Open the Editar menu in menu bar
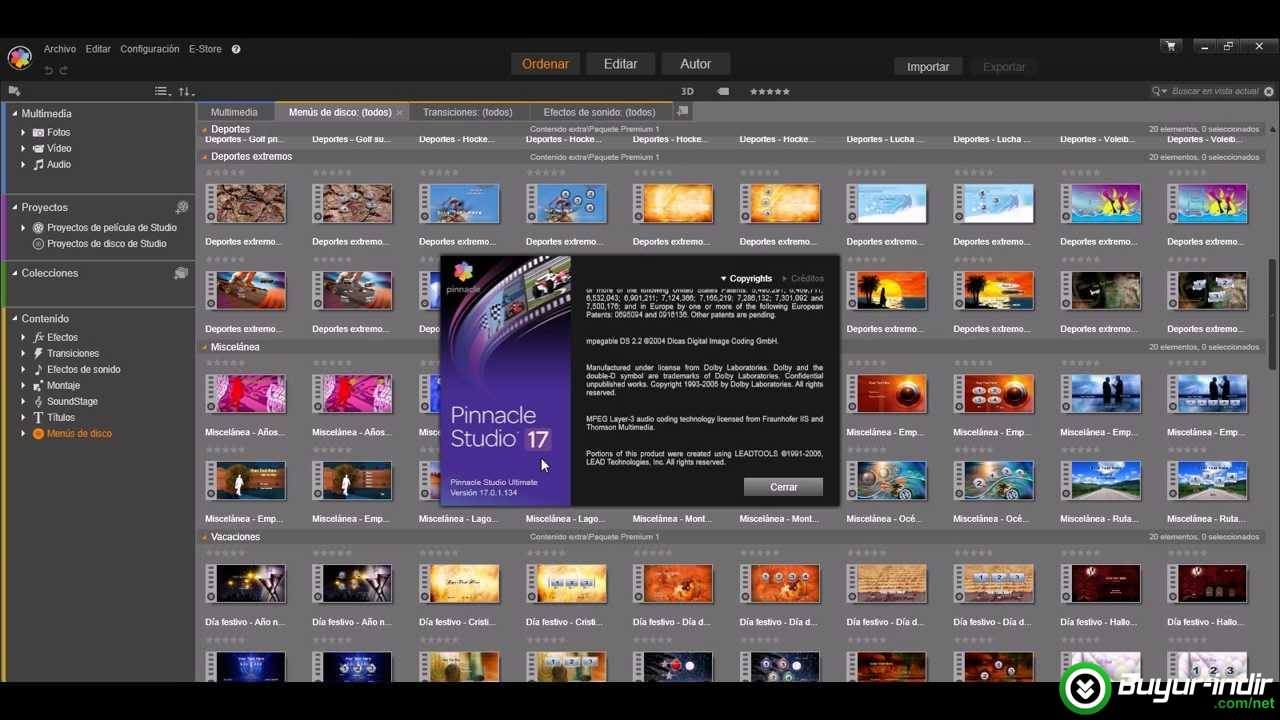Image resolution: width=1280 pixels, height=720 pixels. 98,49
